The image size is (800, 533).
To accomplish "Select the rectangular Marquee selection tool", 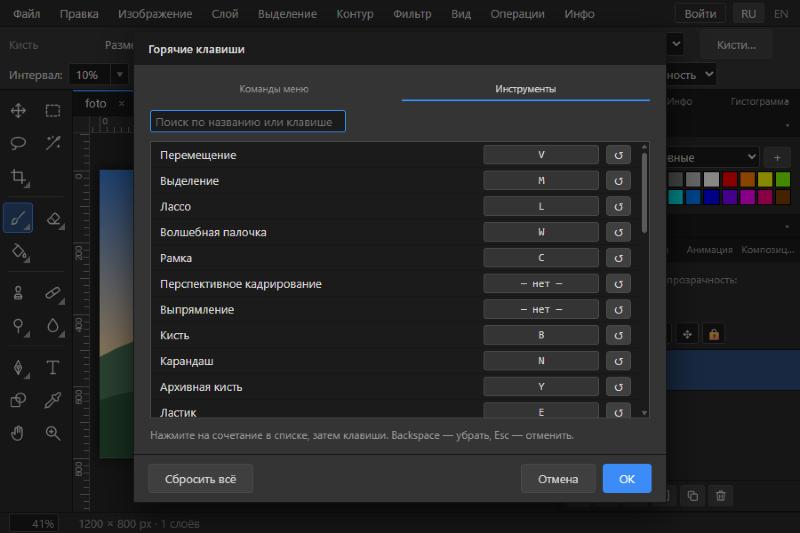I will point(53,111).
